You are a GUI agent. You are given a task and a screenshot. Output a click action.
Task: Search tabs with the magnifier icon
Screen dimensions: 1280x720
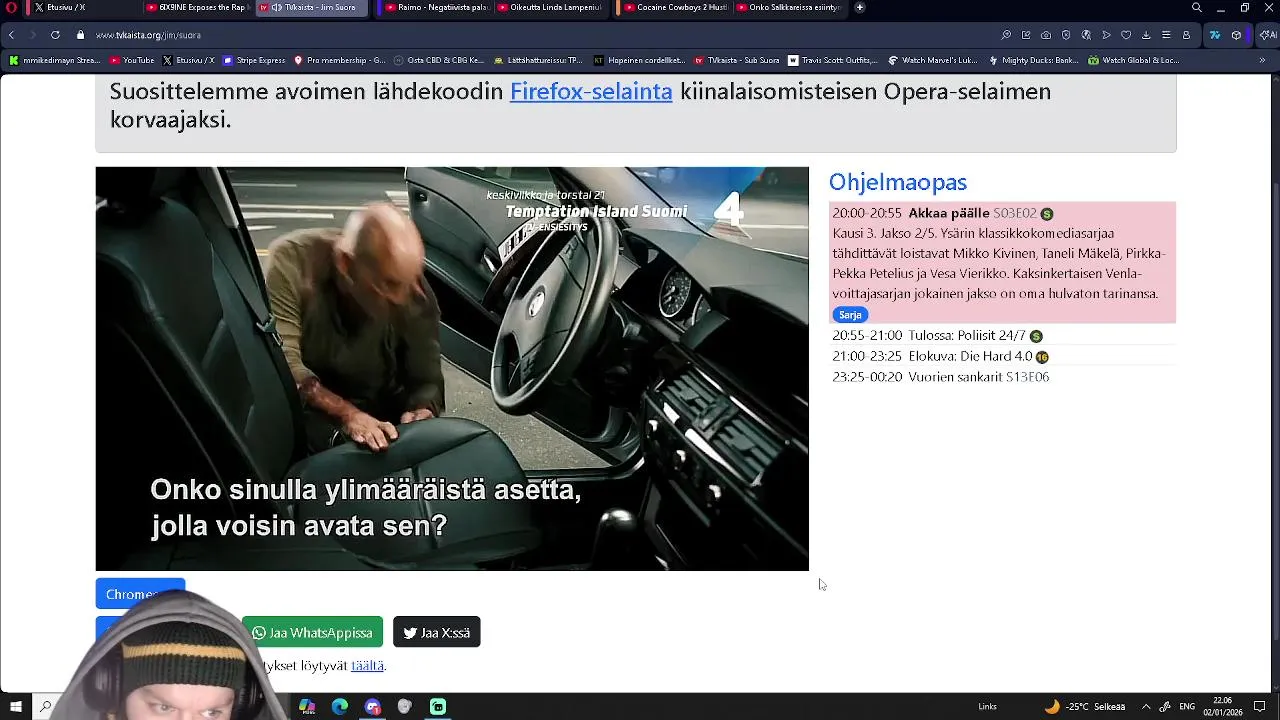[x=1197, y=7]
